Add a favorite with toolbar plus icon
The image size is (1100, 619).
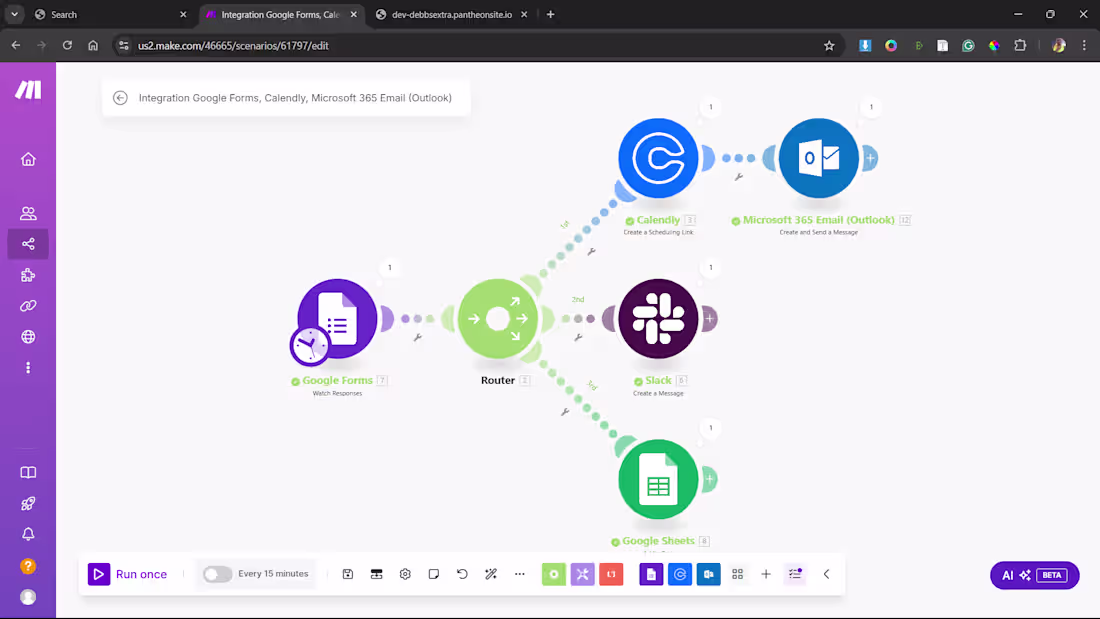click(766, 574)
